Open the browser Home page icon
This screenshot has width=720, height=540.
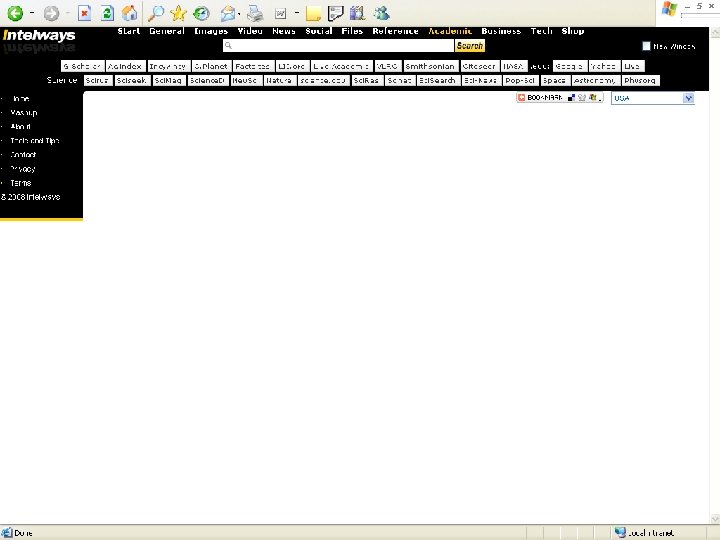tap(129, 13)
